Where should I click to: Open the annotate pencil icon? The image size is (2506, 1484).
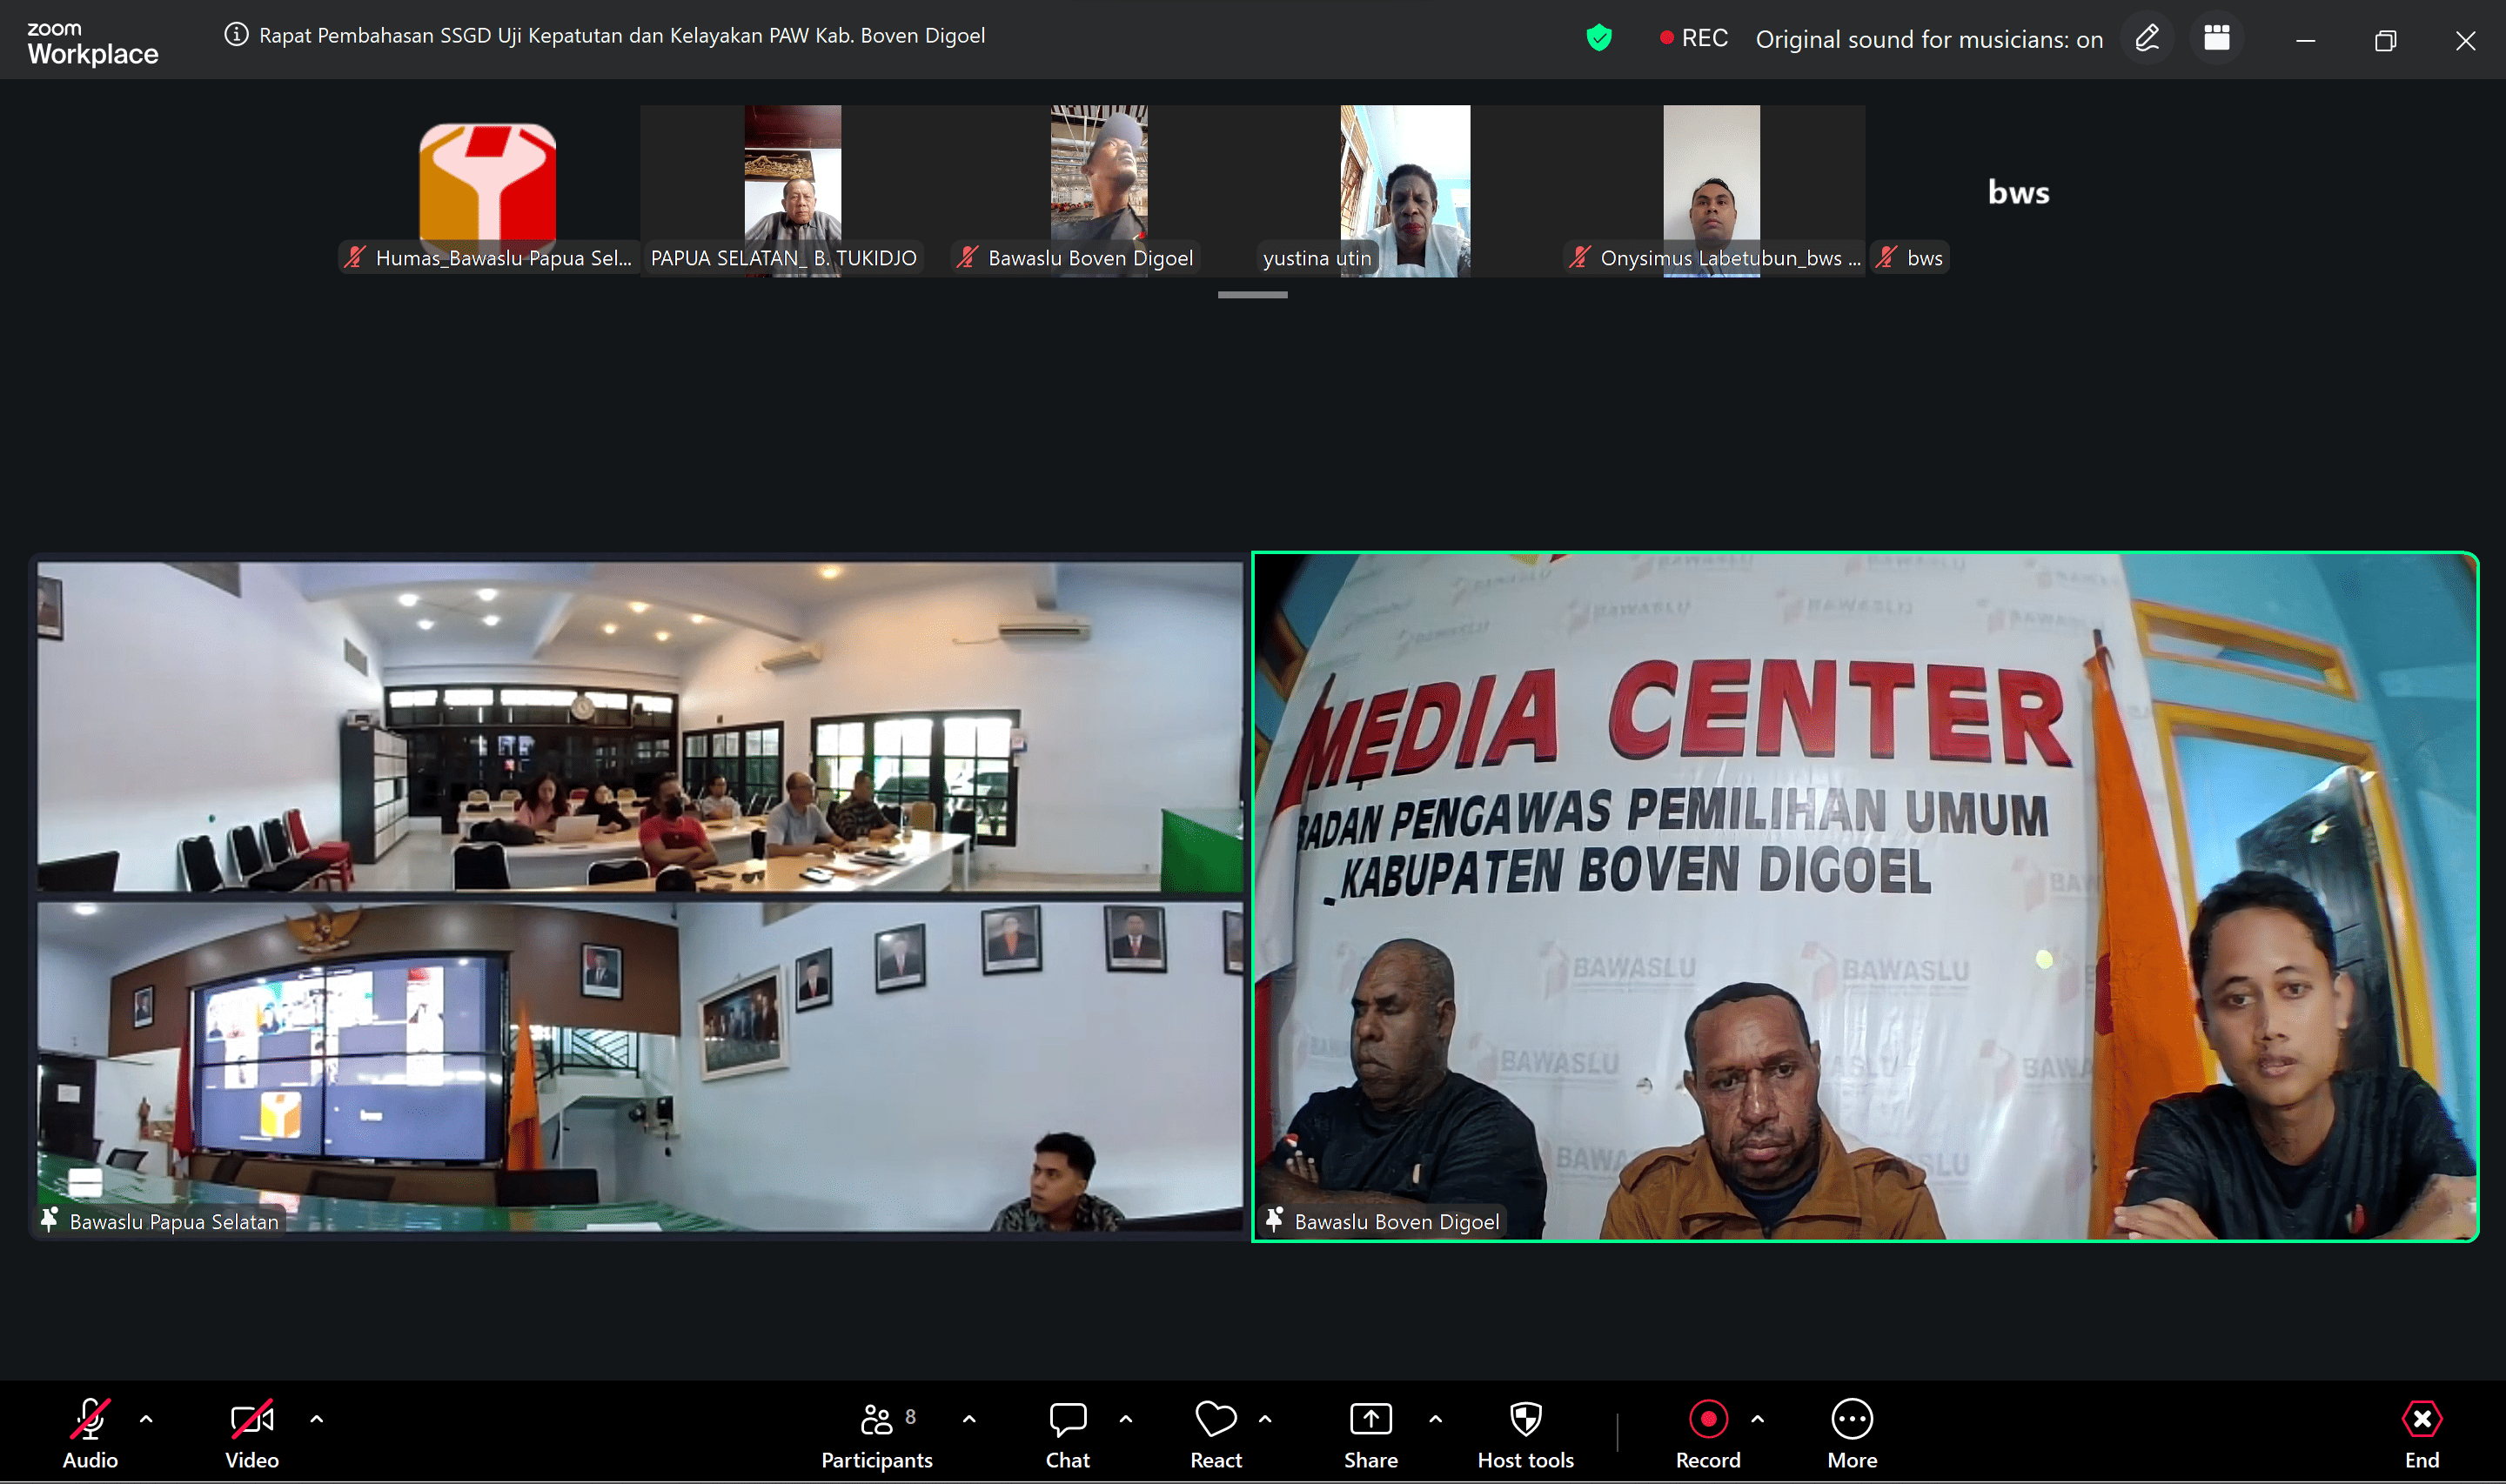(2147, 39)
